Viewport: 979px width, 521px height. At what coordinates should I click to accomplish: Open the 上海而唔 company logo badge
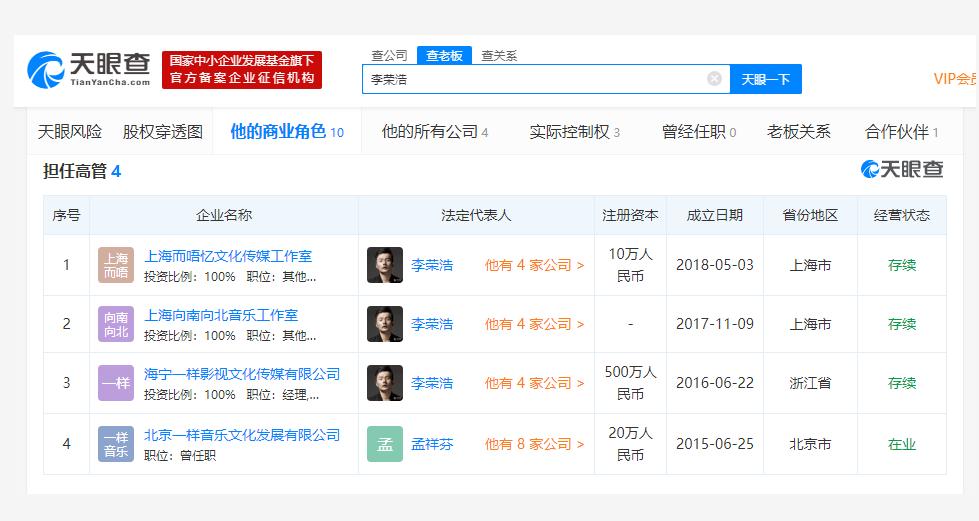(116, 265)
